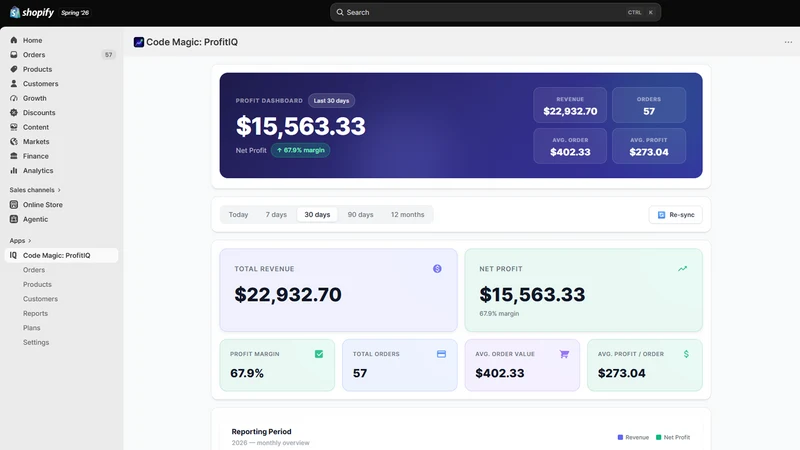The width and height of the screenshot is (800, 450).
Task: Click the Spring '26 edition badge
Action: [75, 13]
